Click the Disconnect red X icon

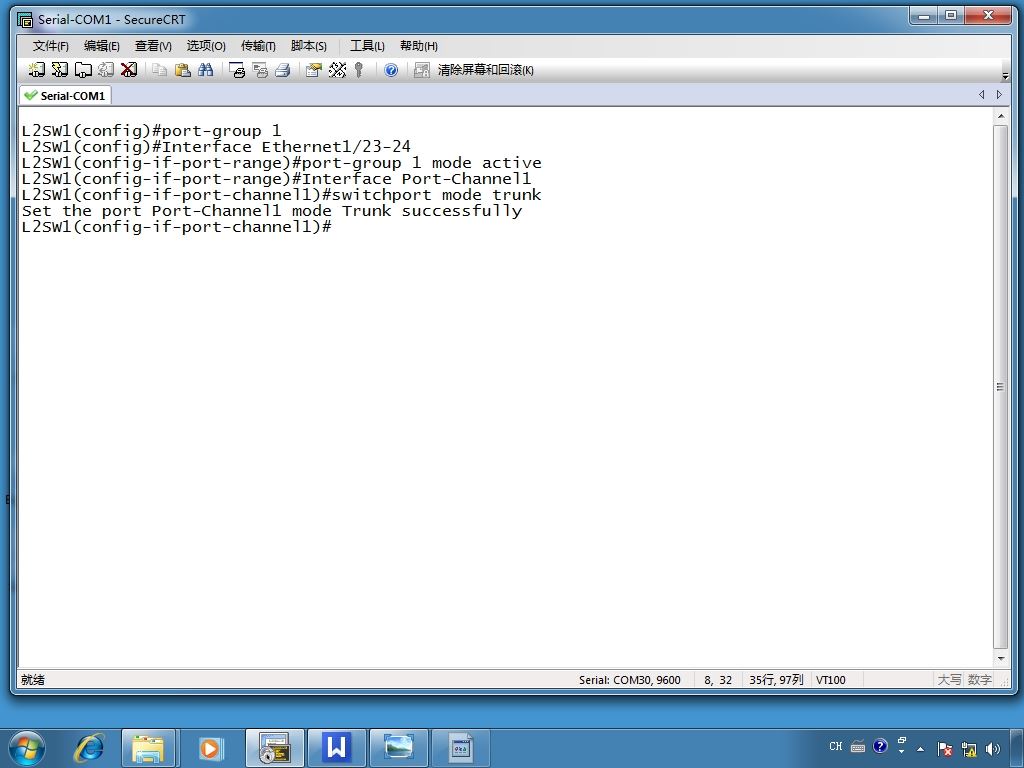coord(129,70)
